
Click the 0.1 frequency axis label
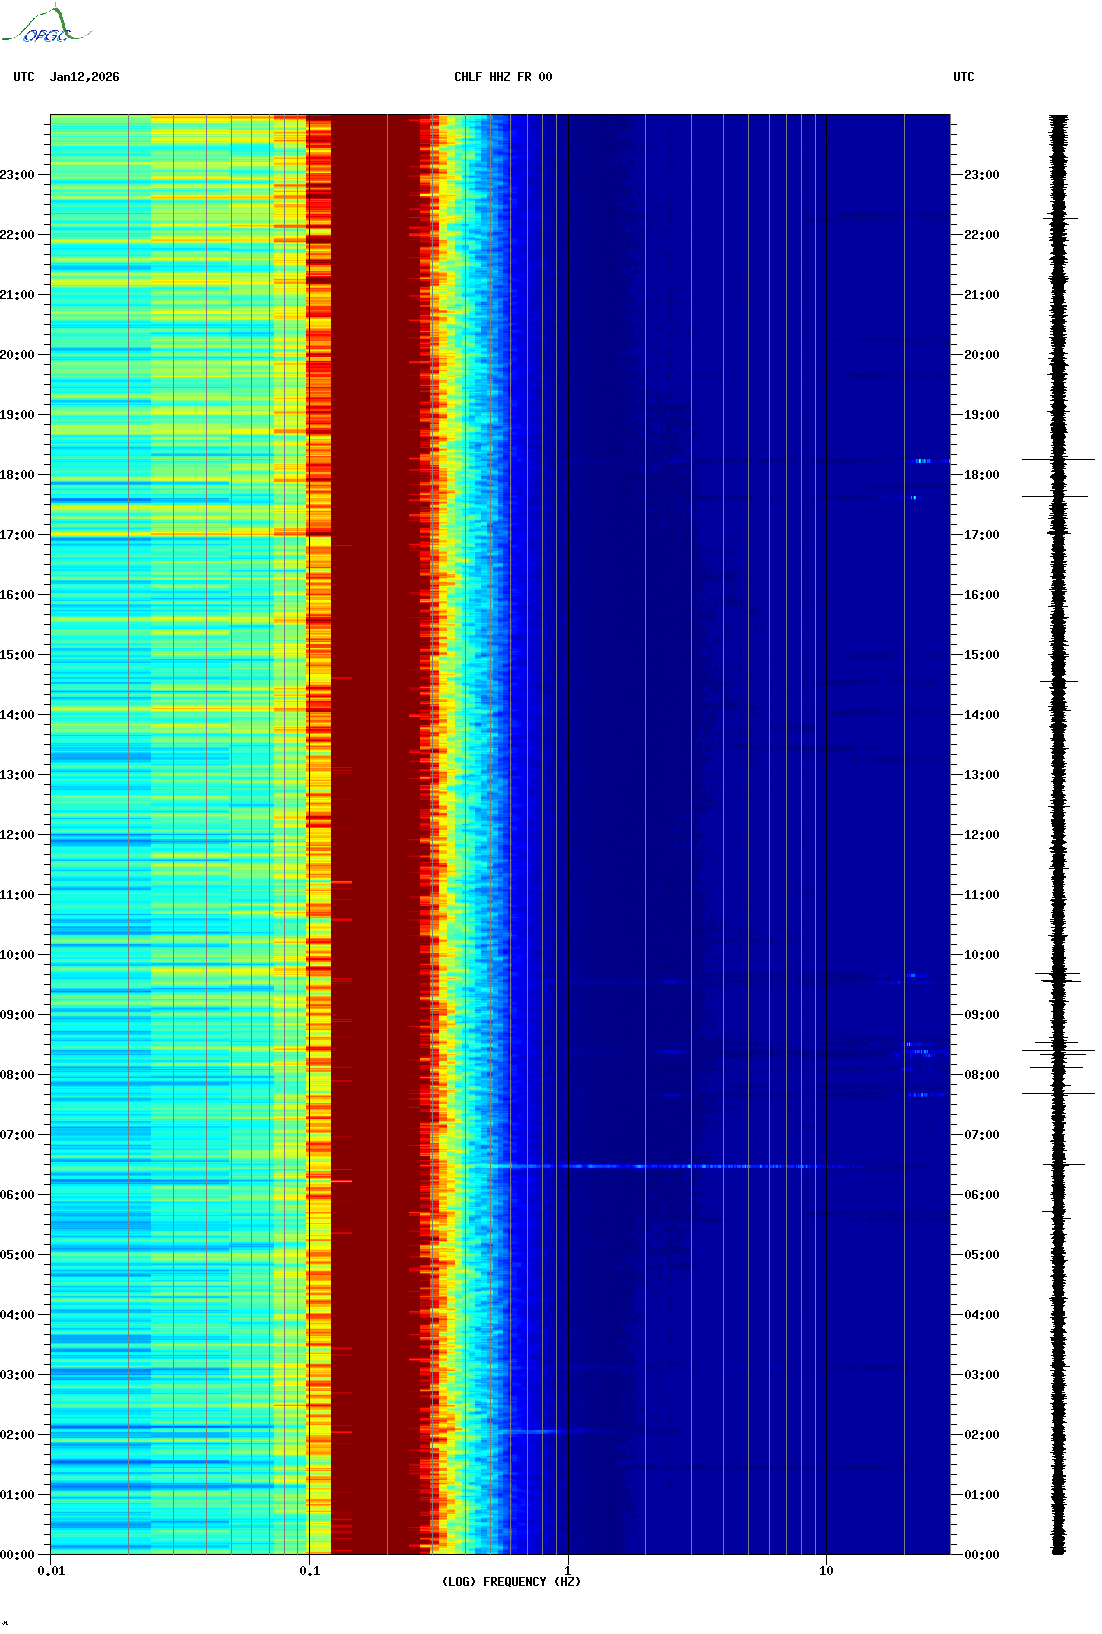pos(310,1571)
